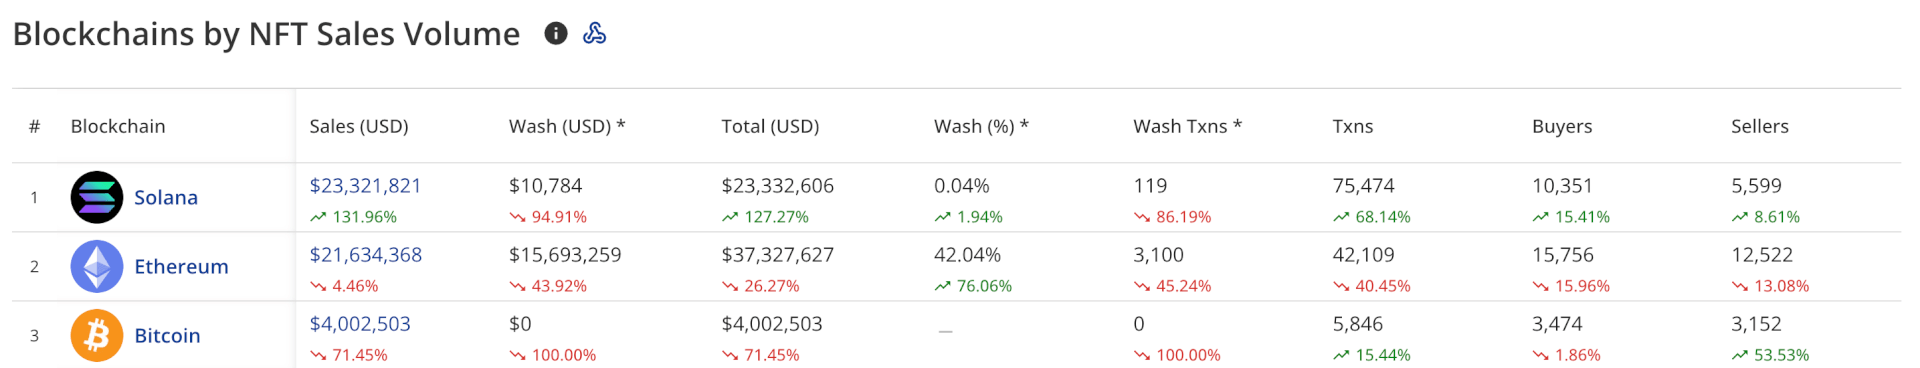This screenshot has width=1920, height=368.
Task: Sort by Total (USD) column header
Action: [x=770, y=126]
